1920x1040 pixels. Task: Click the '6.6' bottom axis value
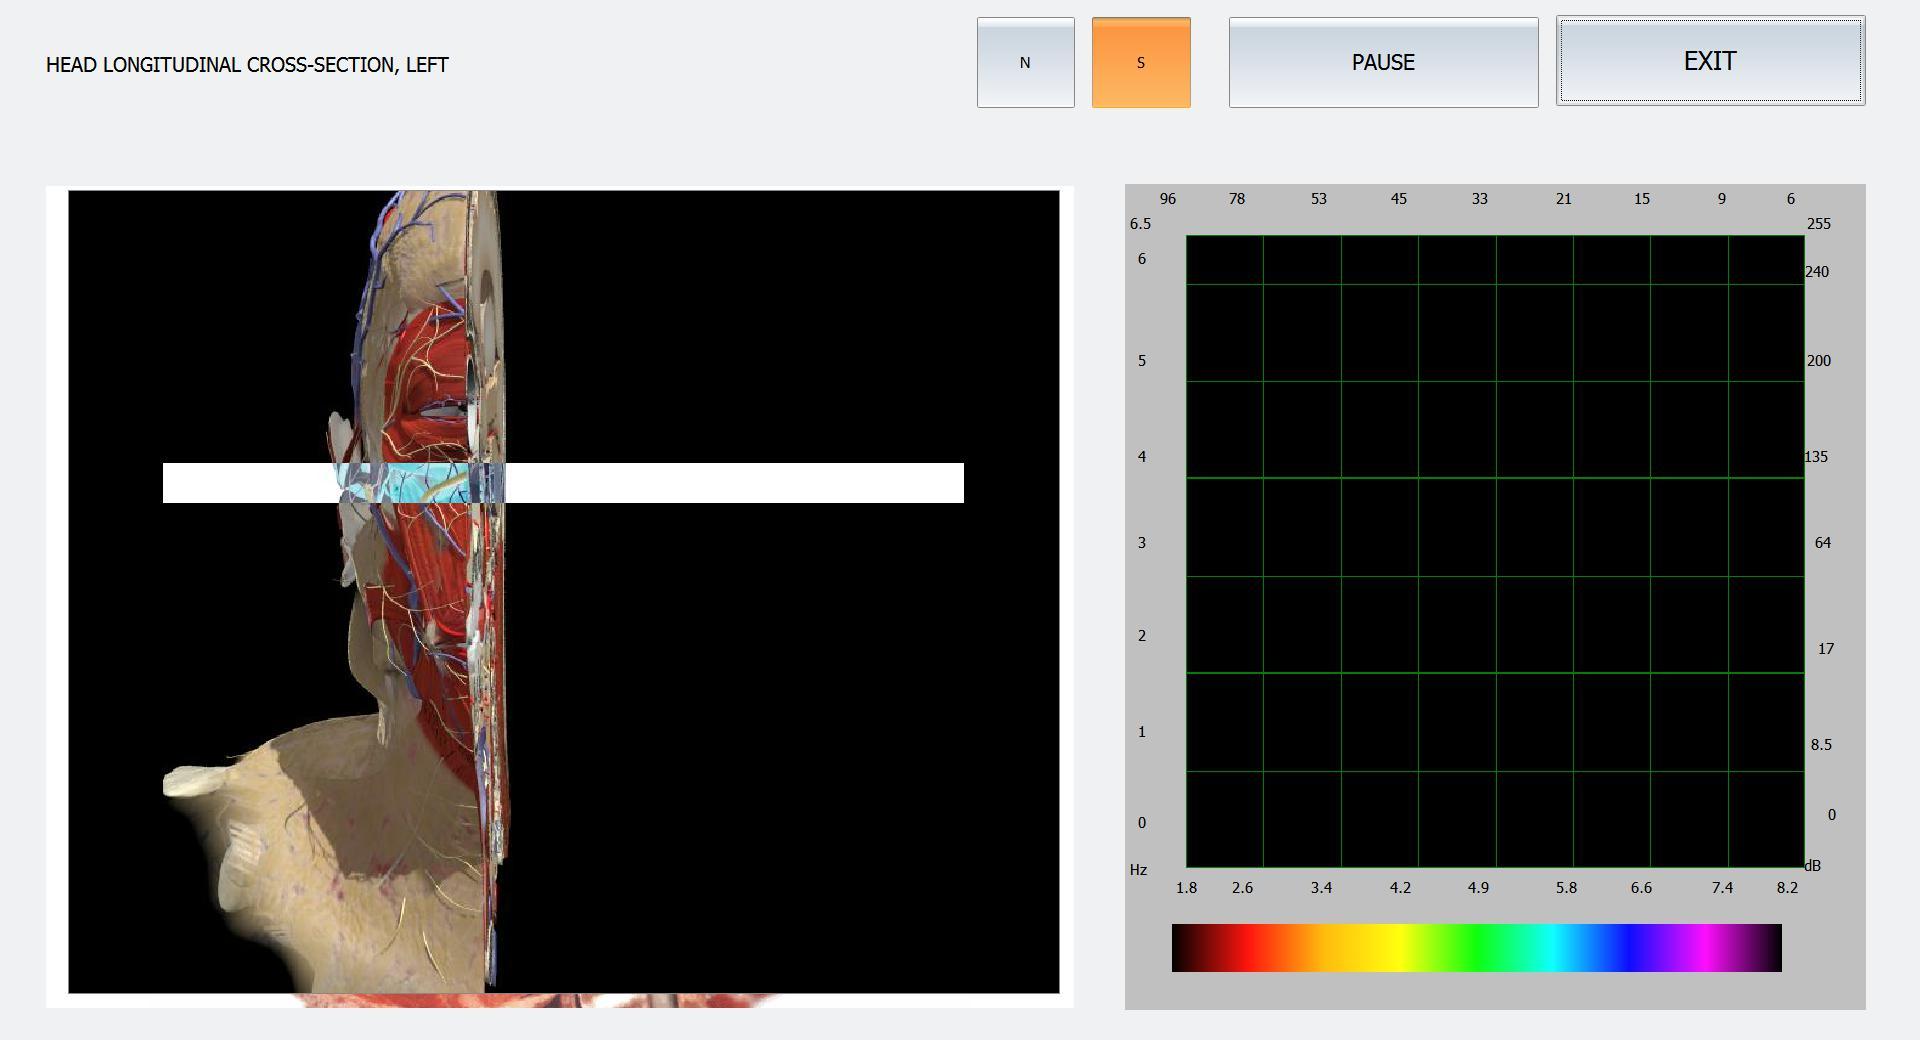(x=1641, y=888)
